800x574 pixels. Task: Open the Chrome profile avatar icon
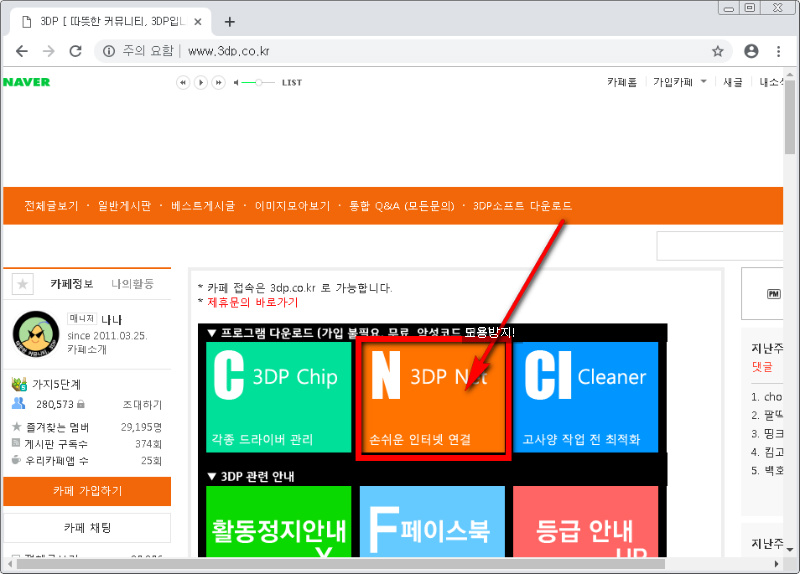coord(751,51)
